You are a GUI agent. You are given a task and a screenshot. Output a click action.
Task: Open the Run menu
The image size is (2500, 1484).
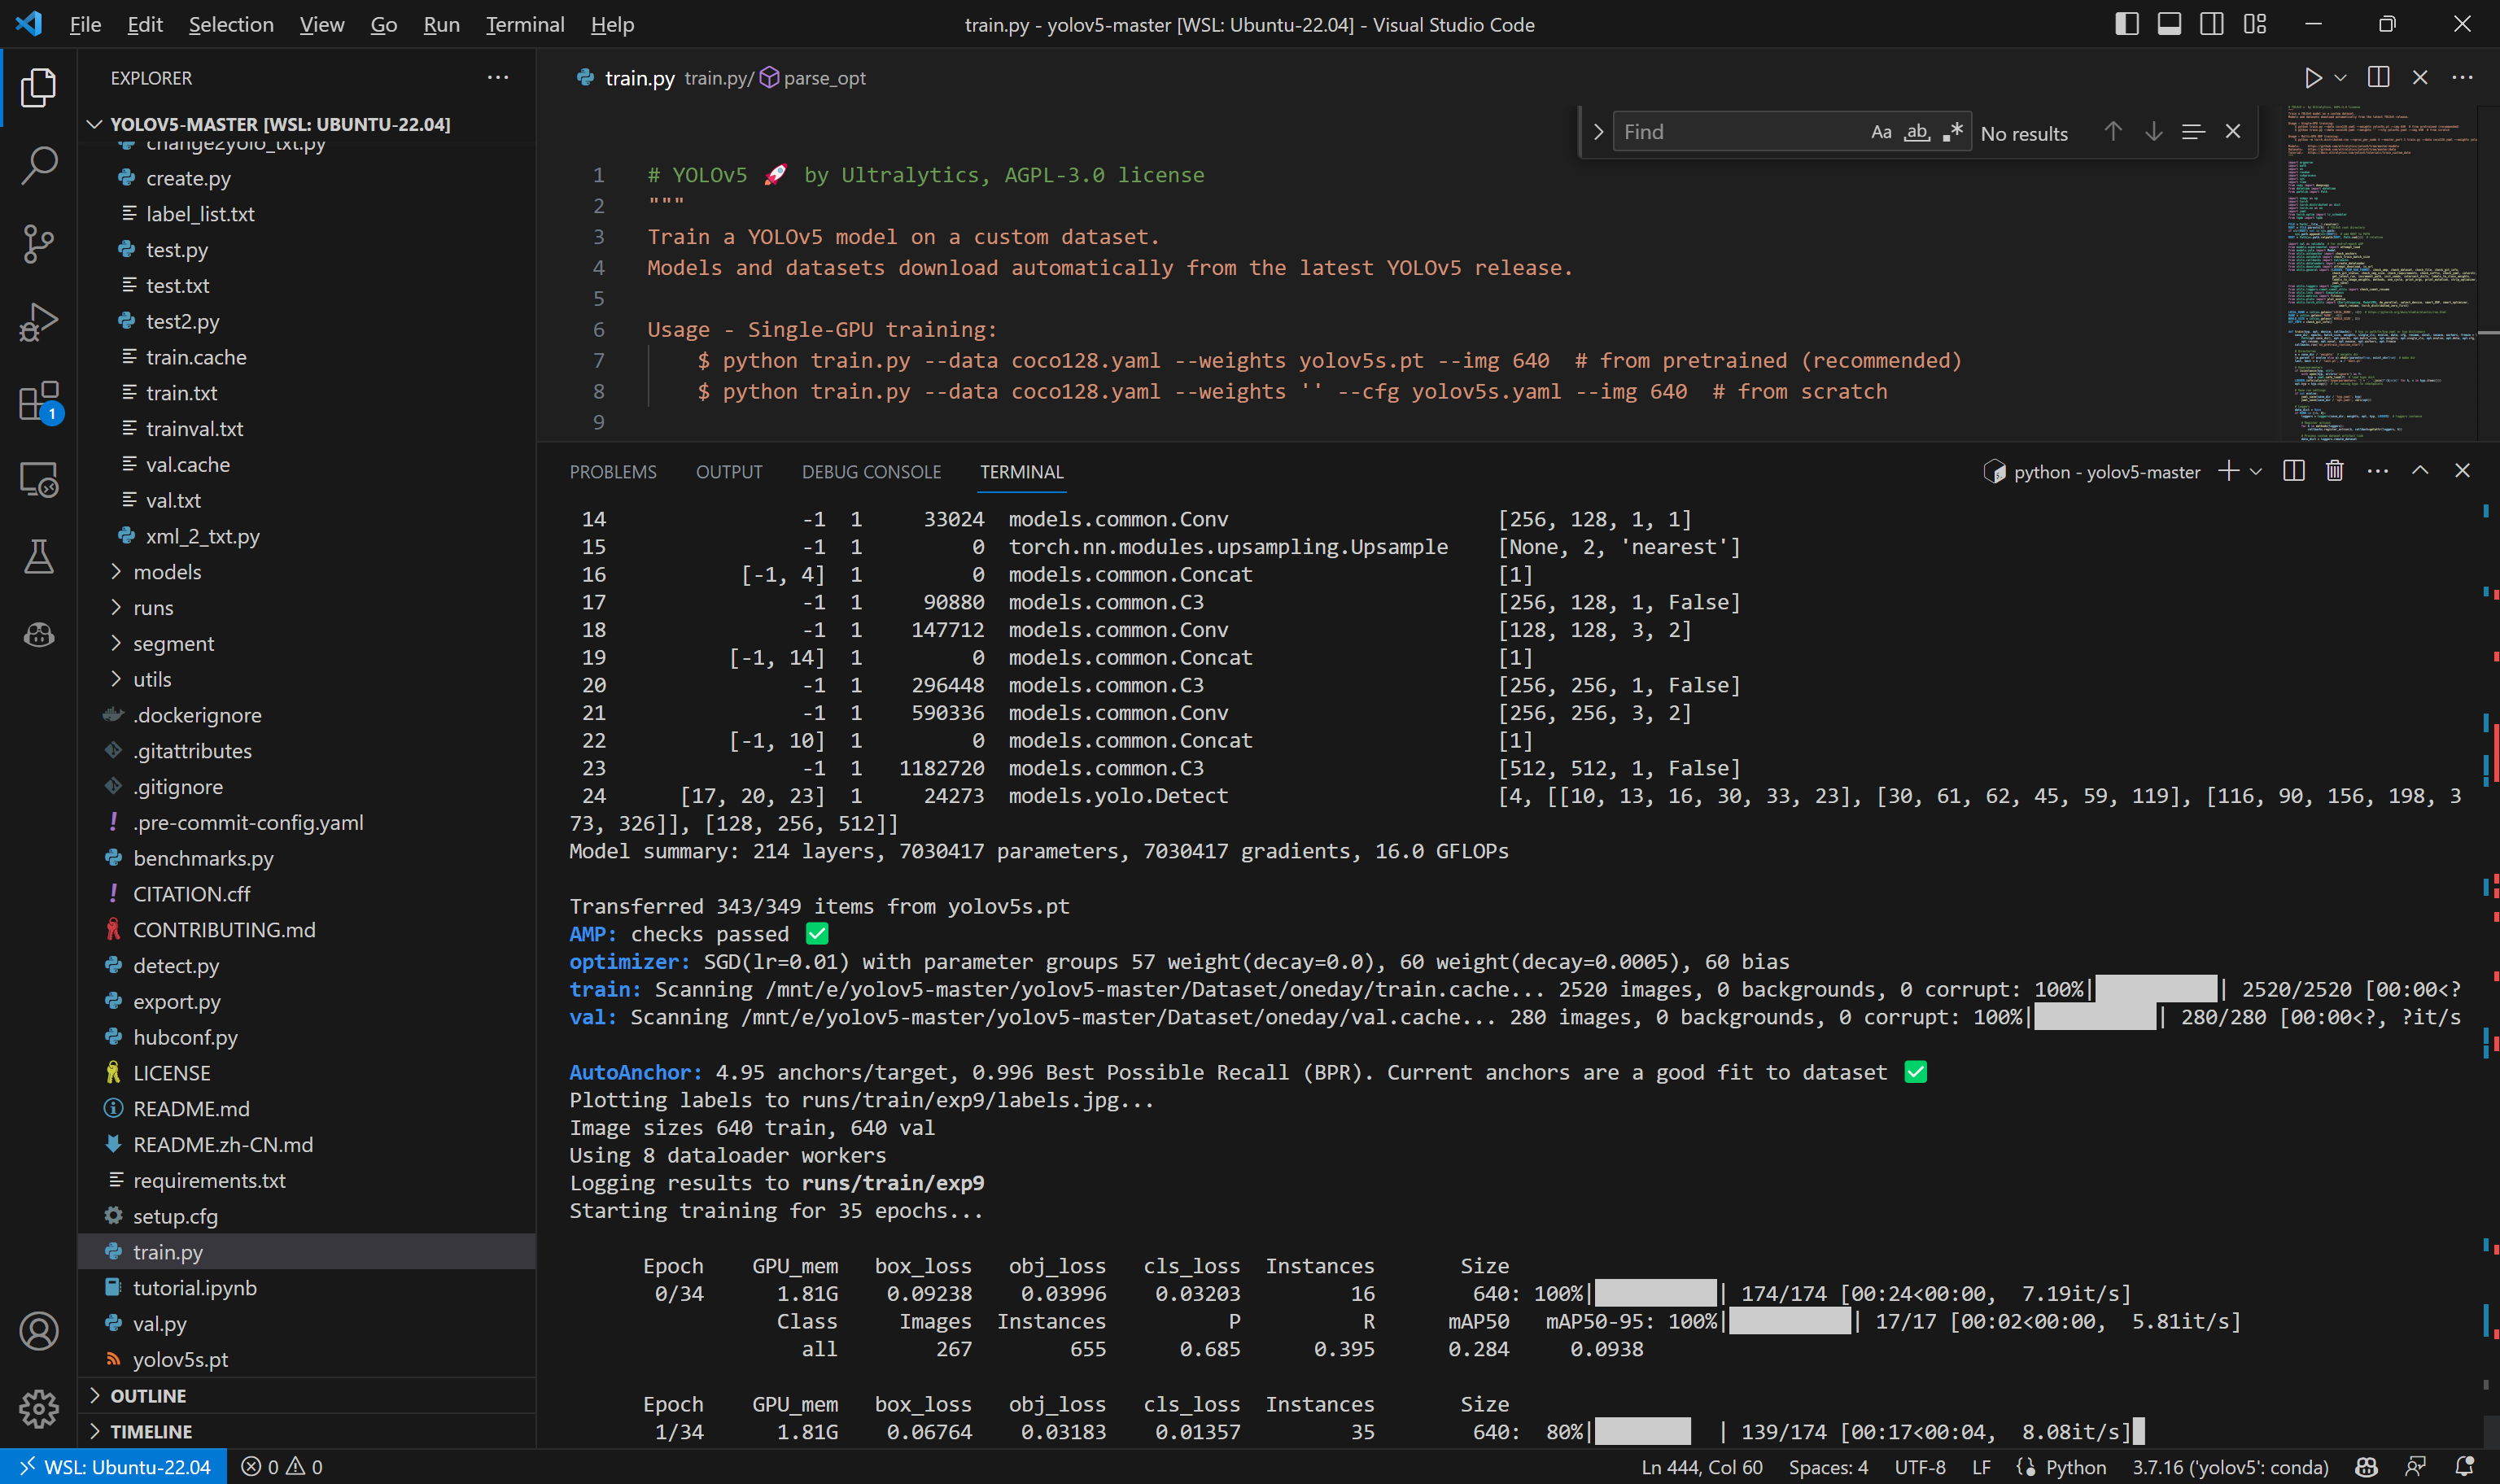(441, 24)
